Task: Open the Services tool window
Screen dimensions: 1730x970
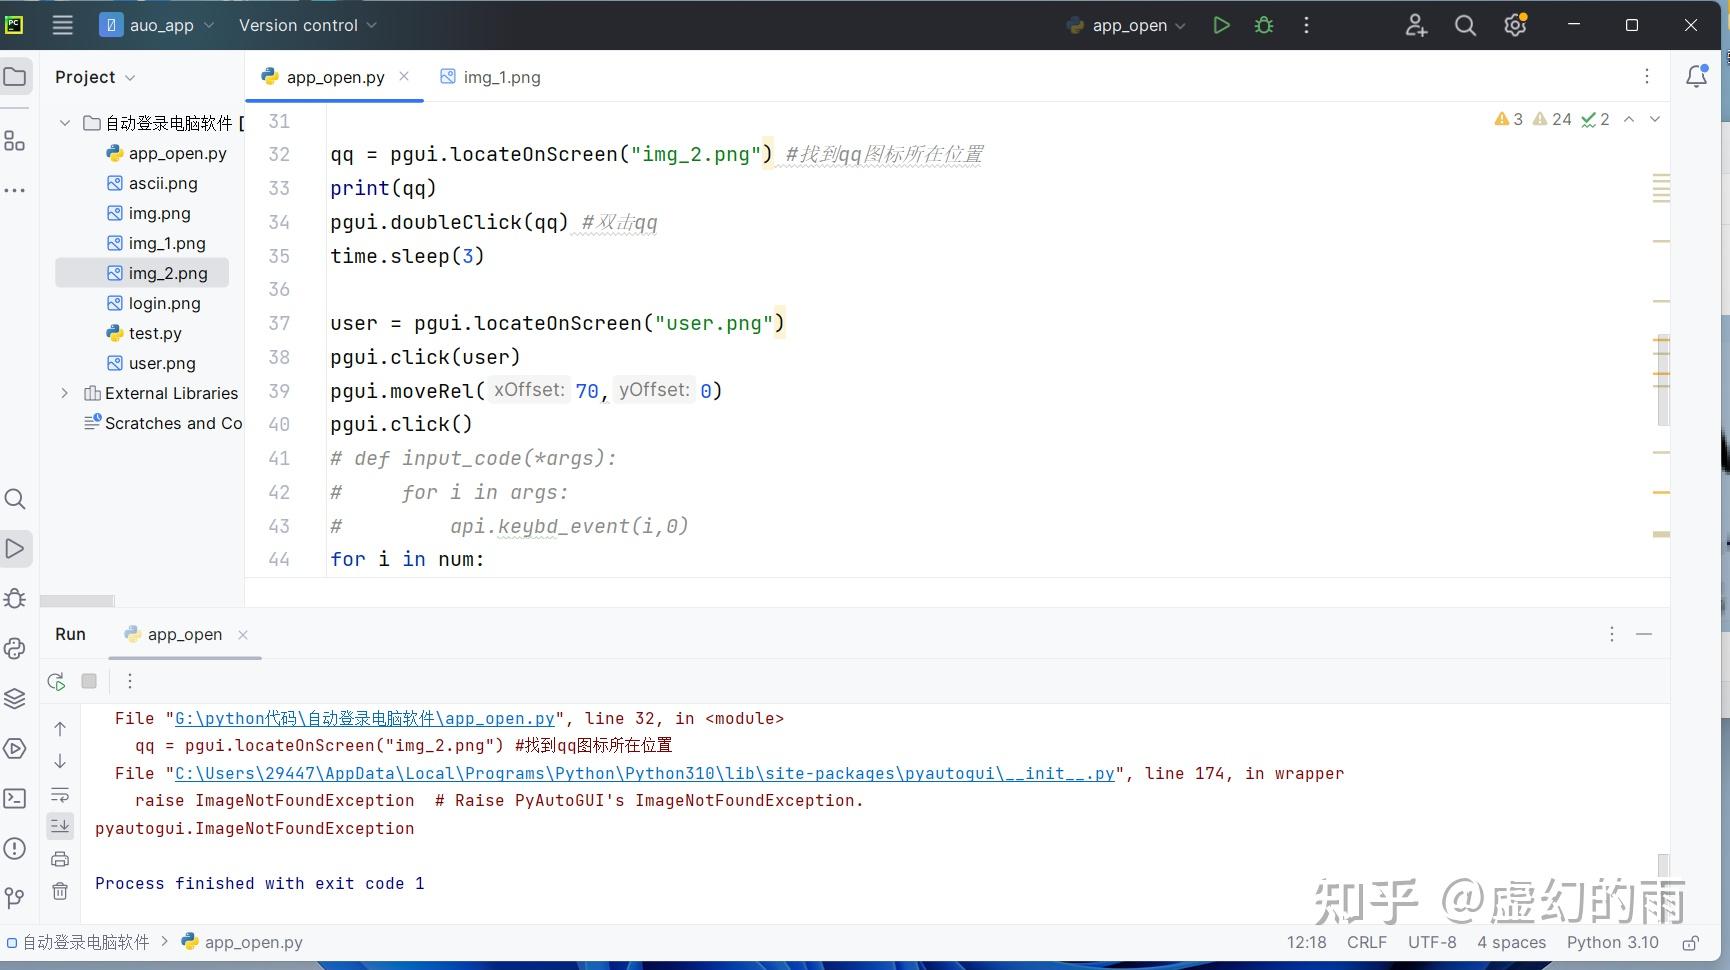Action: [15, 748]
